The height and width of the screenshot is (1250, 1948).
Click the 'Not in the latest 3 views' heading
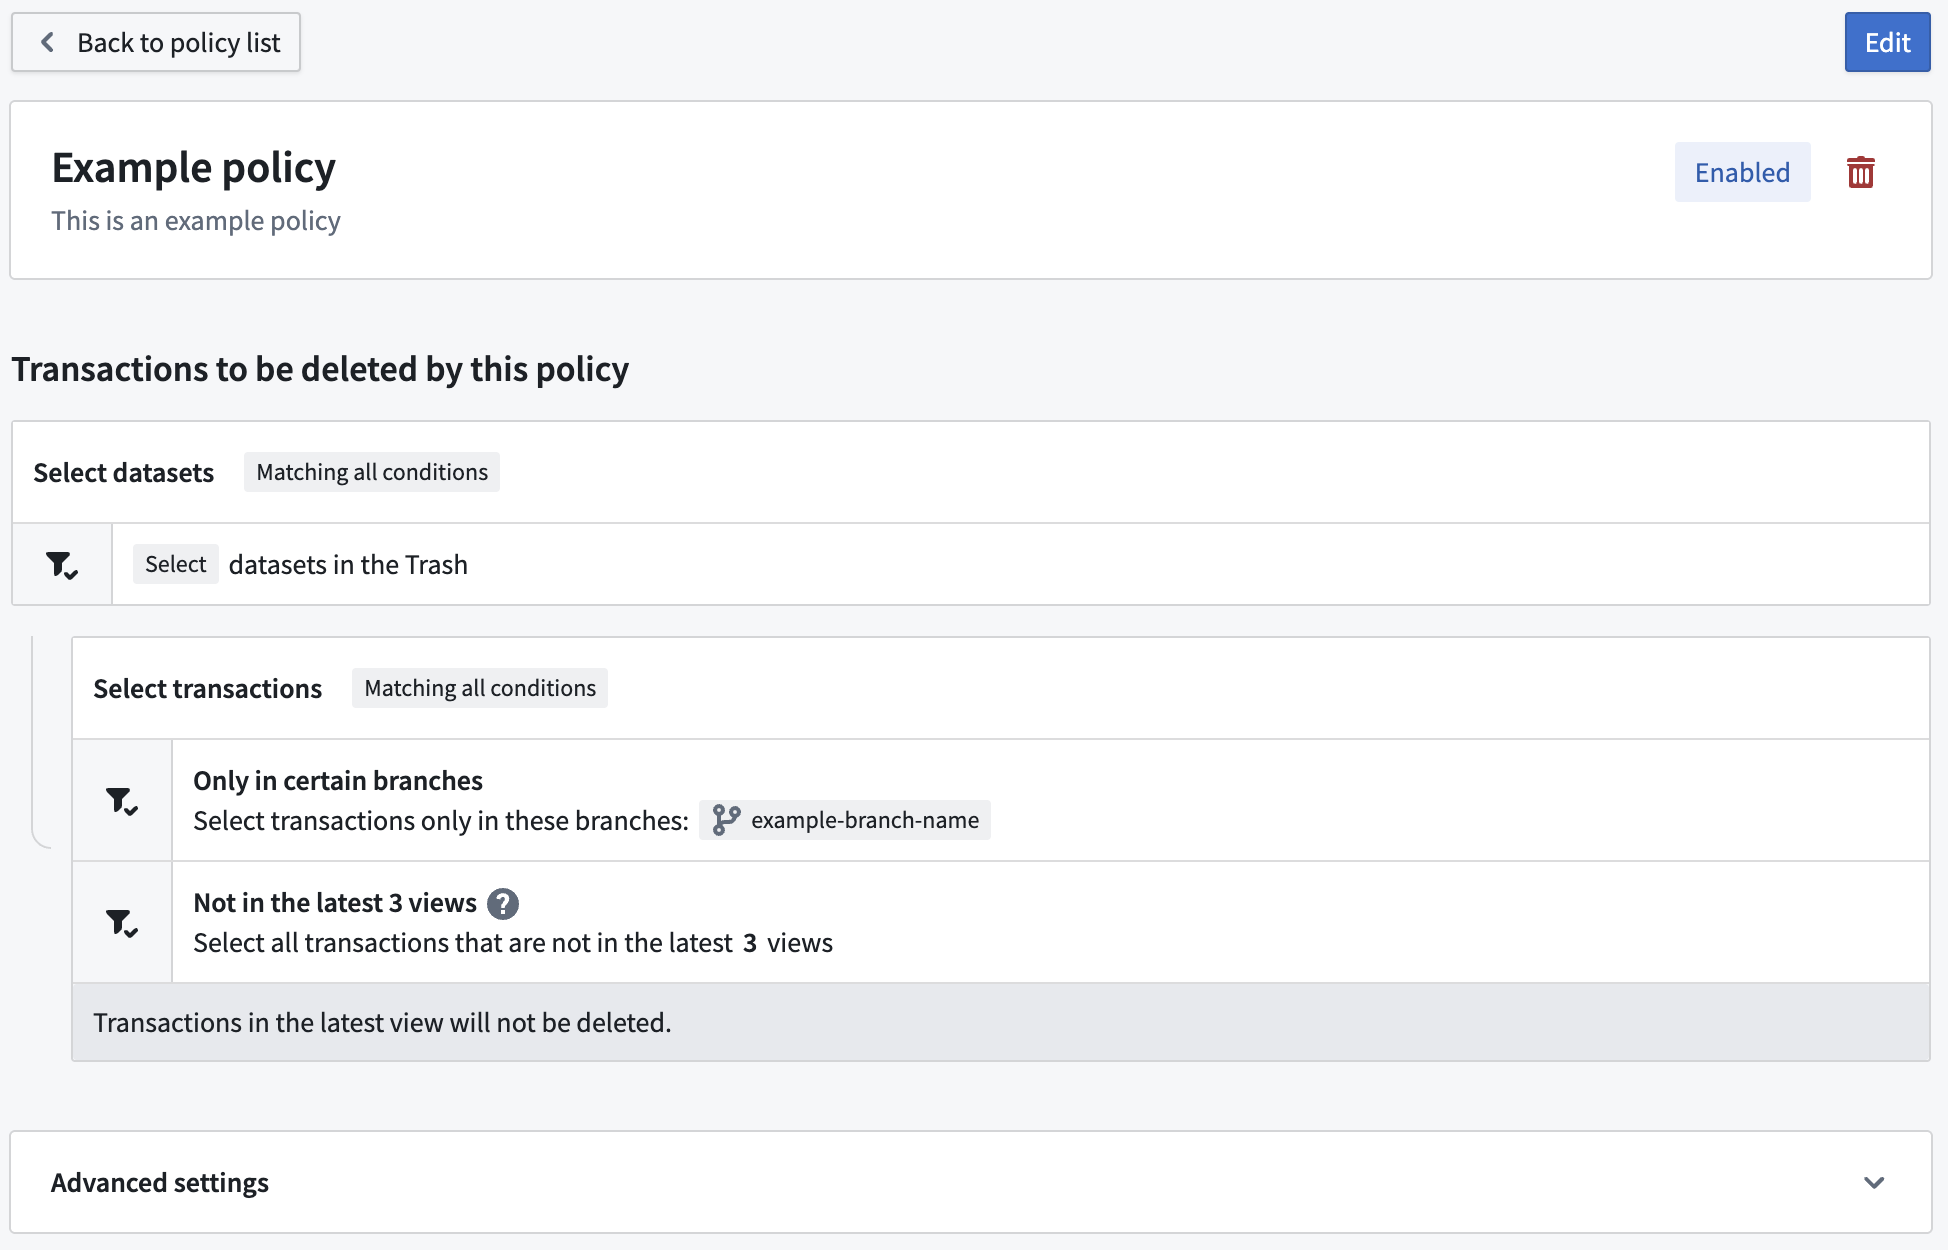335,902
